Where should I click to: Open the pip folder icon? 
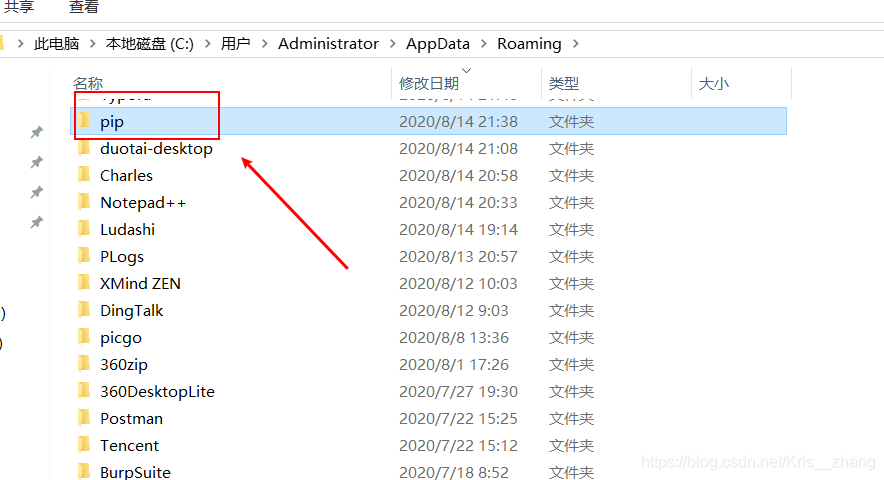point(85,120)
